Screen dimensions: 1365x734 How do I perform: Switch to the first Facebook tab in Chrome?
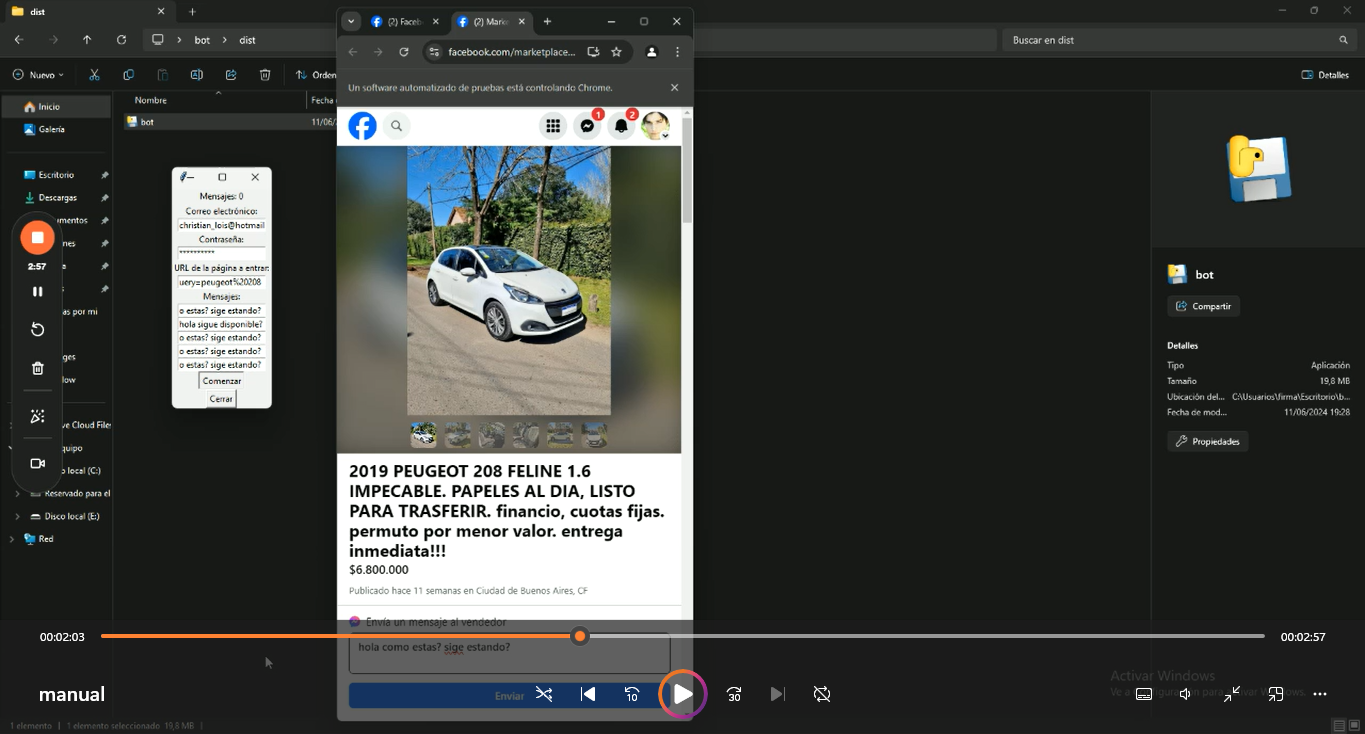coord(405,22)
